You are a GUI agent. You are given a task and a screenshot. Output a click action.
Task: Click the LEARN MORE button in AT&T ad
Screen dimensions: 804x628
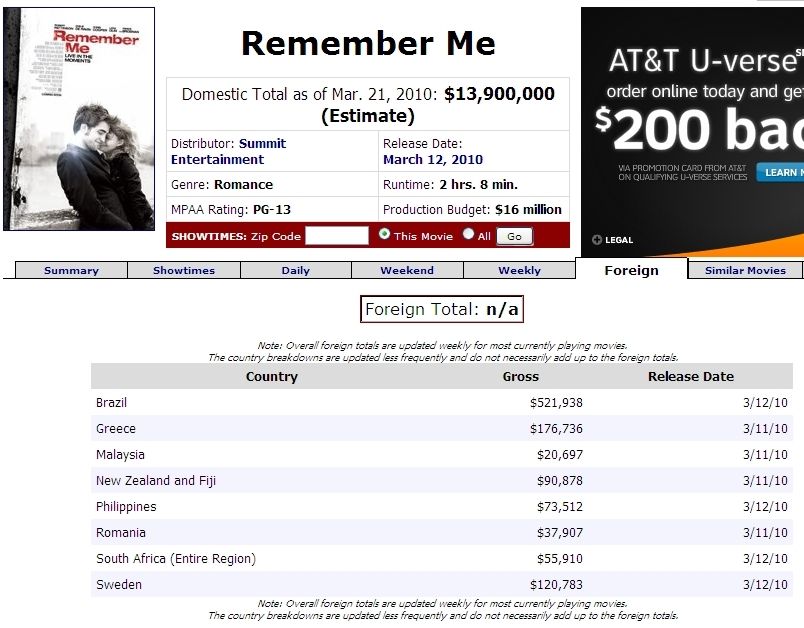780,173
